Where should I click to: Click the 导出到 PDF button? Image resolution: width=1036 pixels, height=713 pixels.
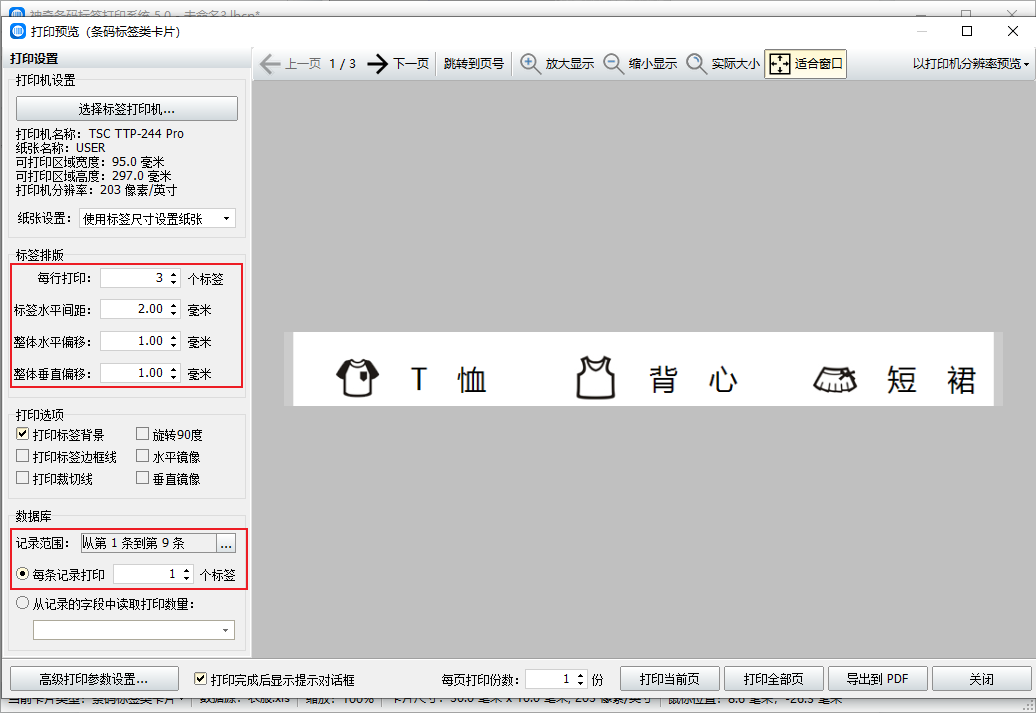coord(877,679)
